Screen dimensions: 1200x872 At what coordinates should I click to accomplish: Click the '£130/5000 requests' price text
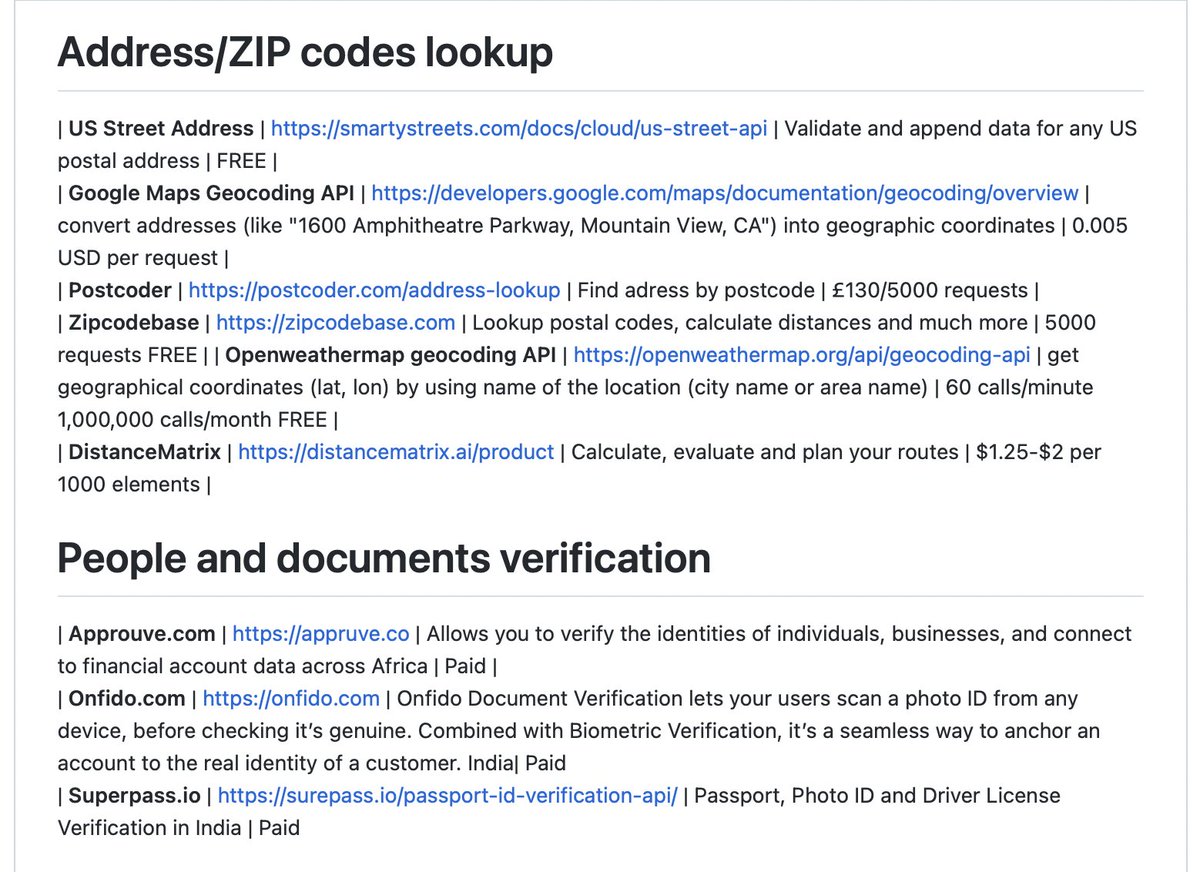click(929, 290)
